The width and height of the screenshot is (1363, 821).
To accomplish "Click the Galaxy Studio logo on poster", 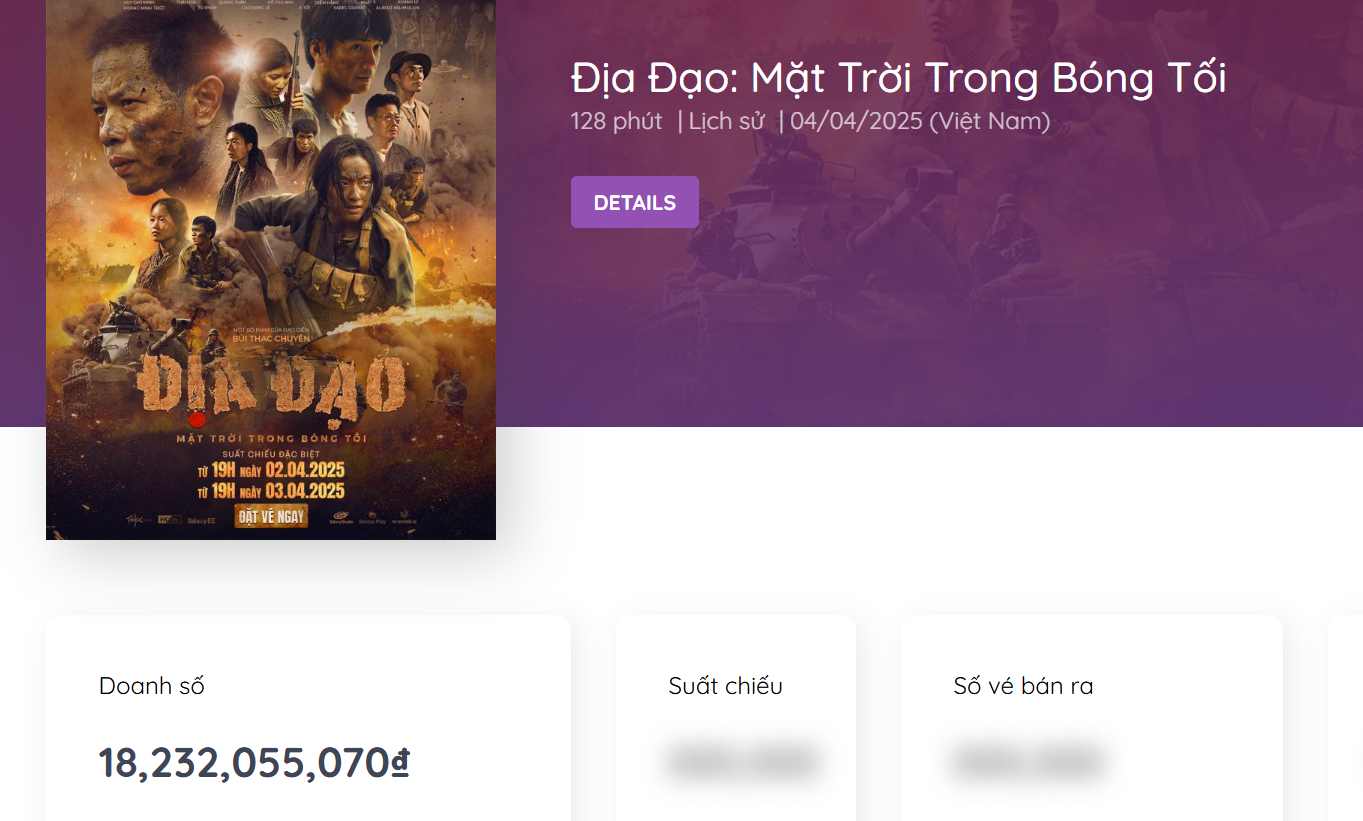I will (x=341, y=518).
